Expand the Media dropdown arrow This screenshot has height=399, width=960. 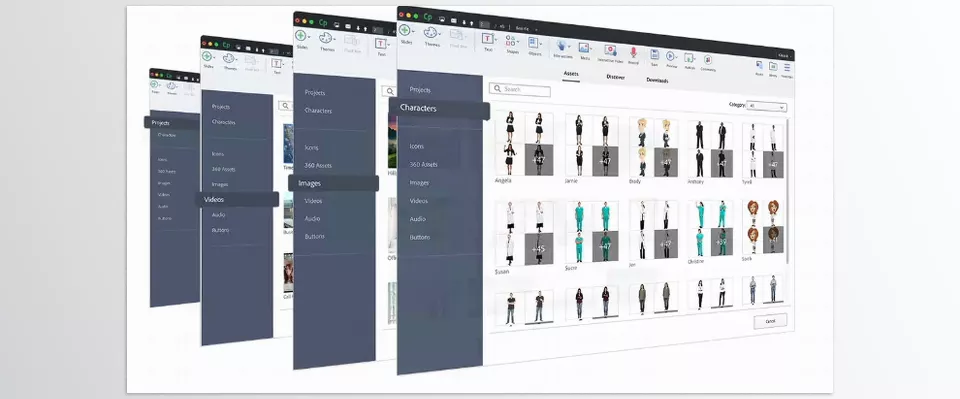pyautogui.click(x=591, y=48)
